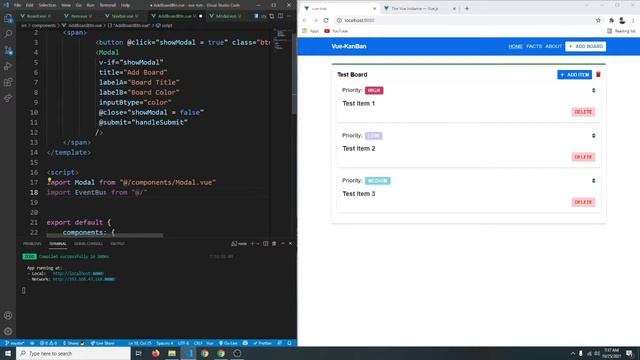Click the Go Live status bar item
This screenshot has height=360, width=640.
tap(228, 343)
